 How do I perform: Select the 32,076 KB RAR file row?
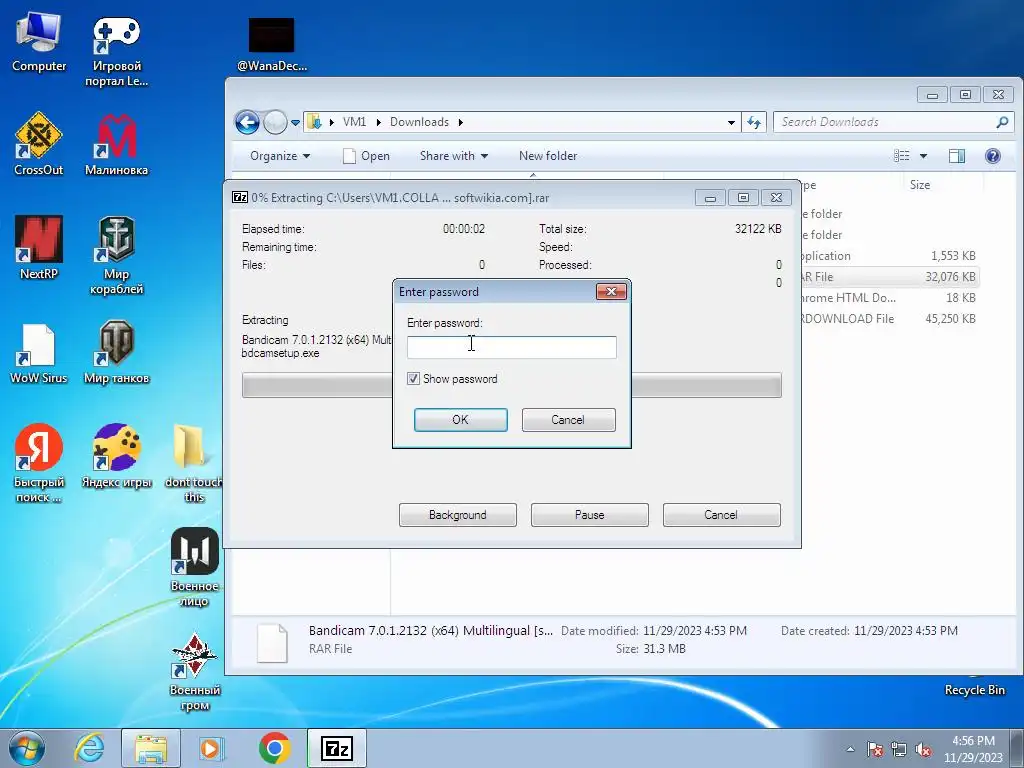tap(889, 277)
